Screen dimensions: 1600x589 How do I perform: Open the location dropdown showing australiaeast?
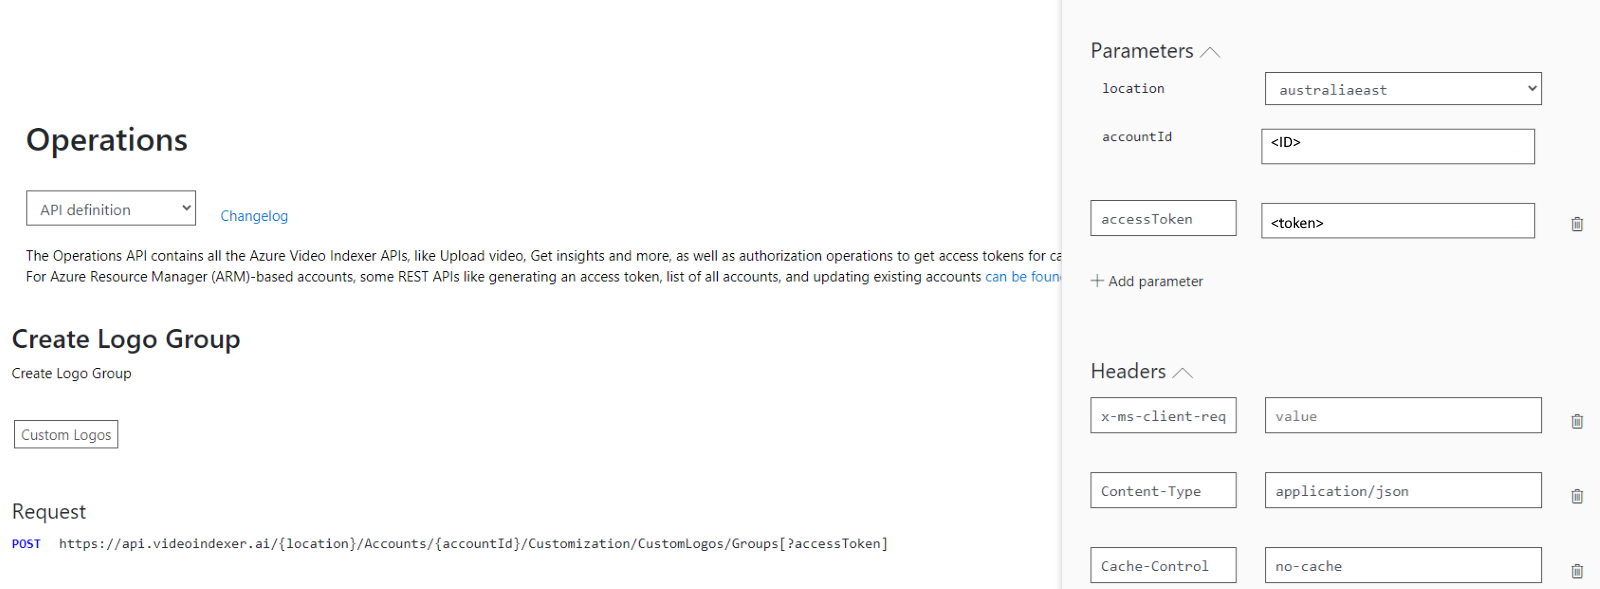[1403, 89]
